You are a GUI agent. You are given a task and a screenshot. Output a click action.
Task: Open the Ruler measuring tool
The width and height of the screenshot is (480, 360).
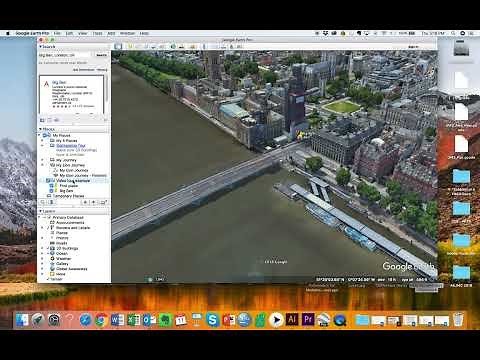pyautogui.click(x=204, y=46)
